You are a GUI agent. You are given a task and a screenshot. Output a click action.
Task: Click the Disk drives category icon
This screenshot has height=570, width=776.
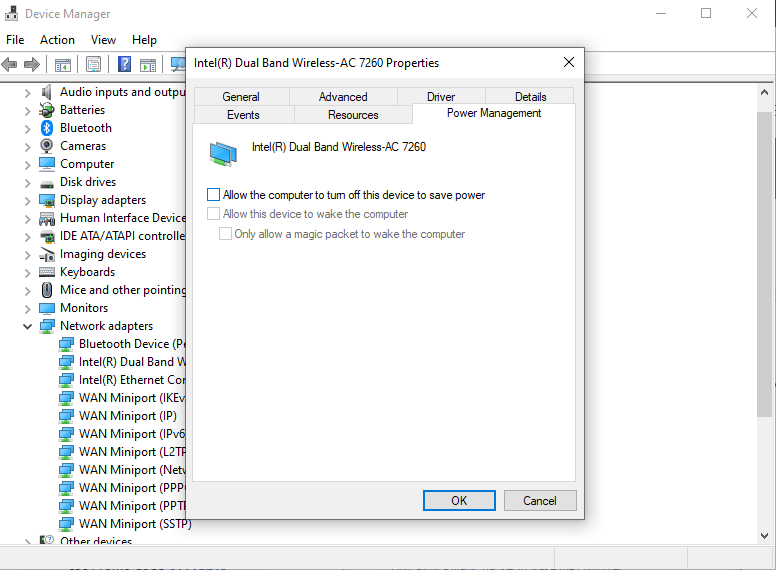(47, 184)
